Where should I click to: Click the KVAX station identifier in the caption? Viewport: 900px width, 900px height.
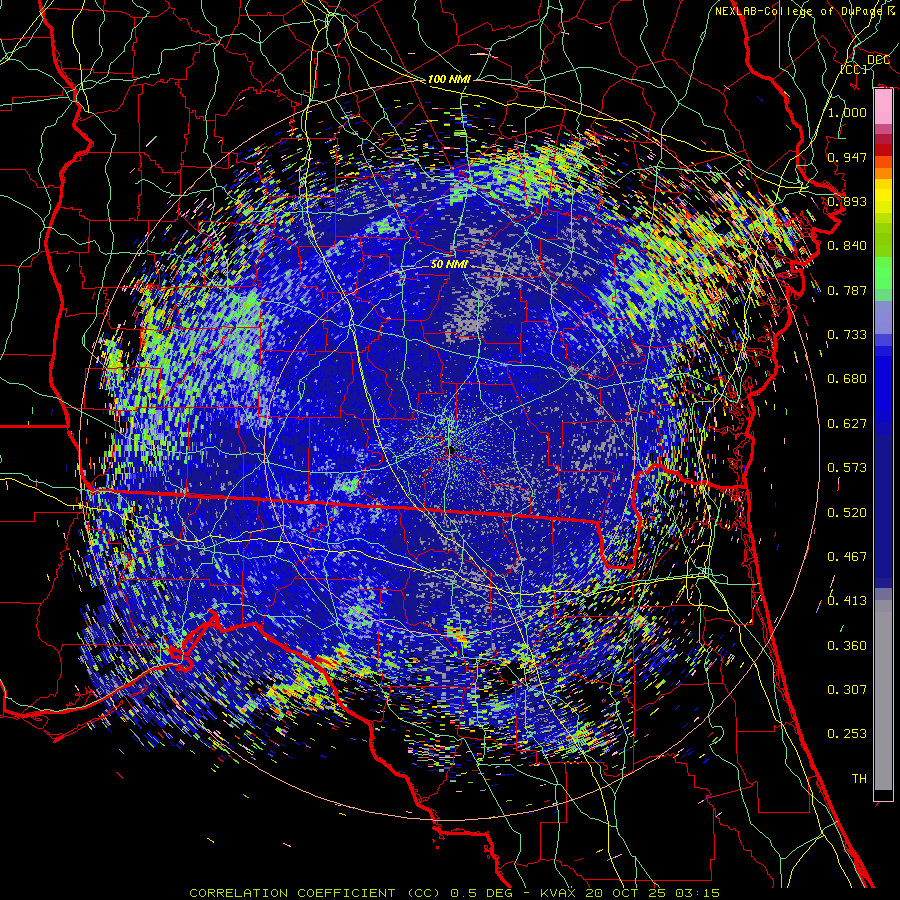pyautogui.click(x=557, y=893)
